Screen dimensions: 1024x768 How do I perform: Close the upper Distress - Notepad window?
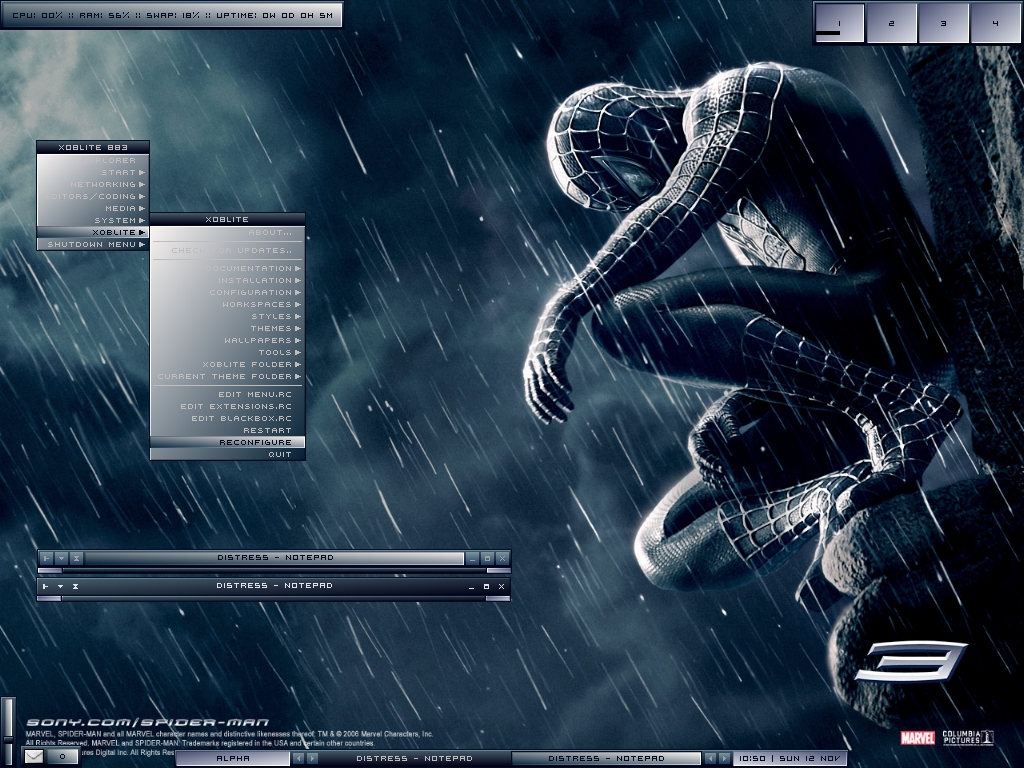[x=502, y=558]
